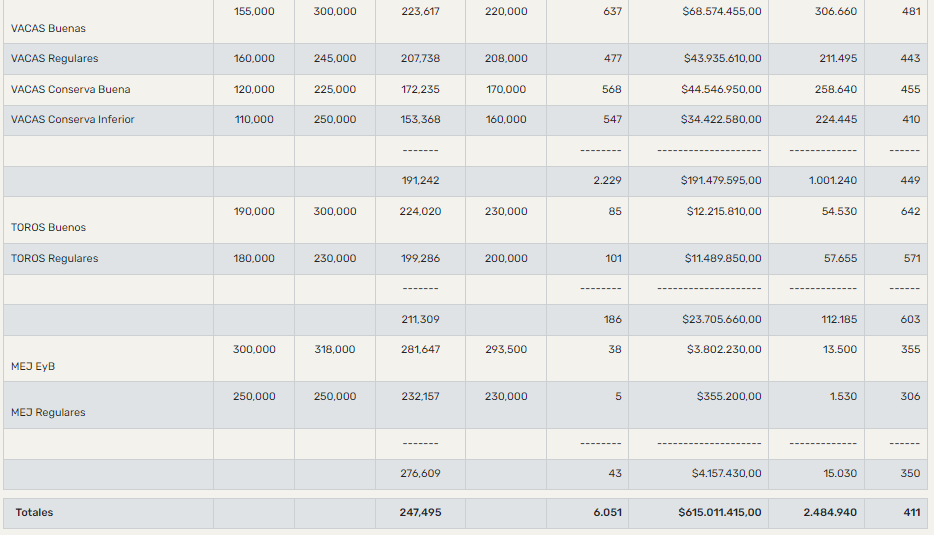The height and width of the screenshot is (535, 934).
Task: Click the 293,500 value in MEJ EyB row
Action: [x=506, y=350]
